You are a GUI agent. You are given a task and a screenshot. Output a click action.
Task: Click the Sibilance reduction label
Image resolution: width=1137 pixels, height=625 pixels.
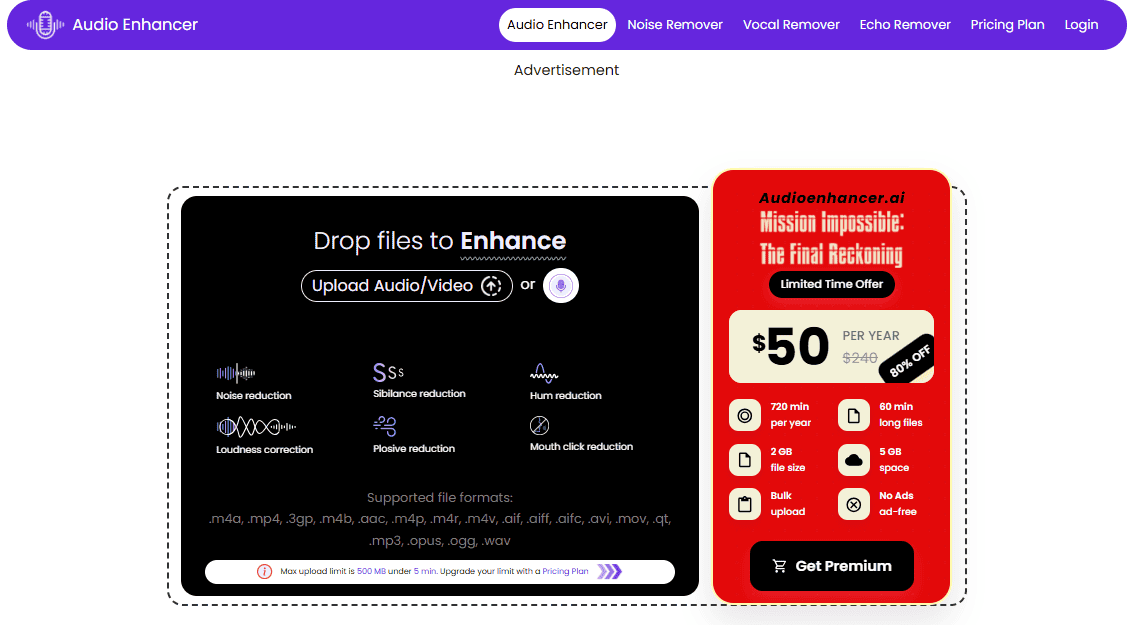(419, 394)
